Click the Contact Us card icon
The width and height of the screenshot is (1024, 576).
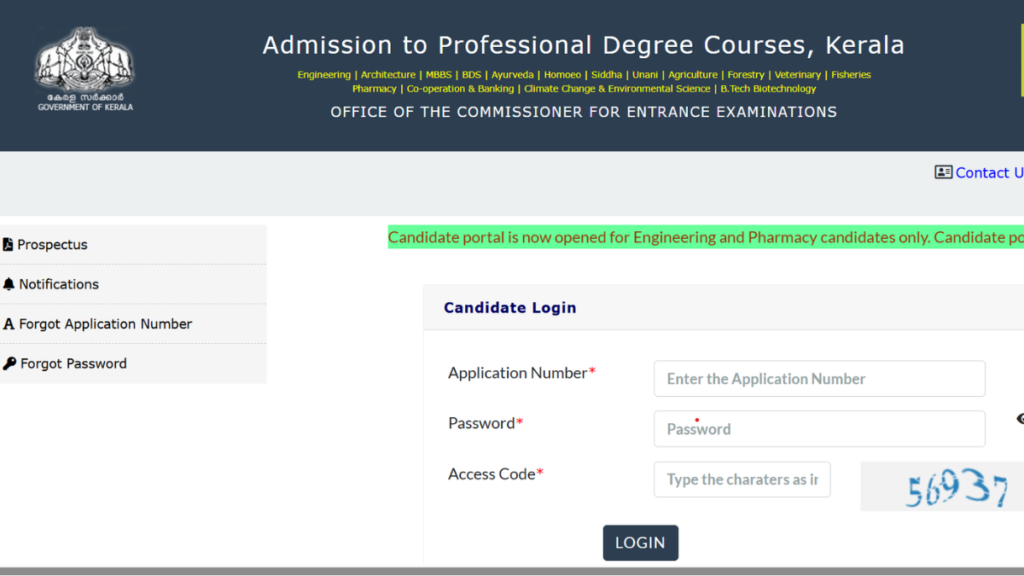tap(943, 172)
